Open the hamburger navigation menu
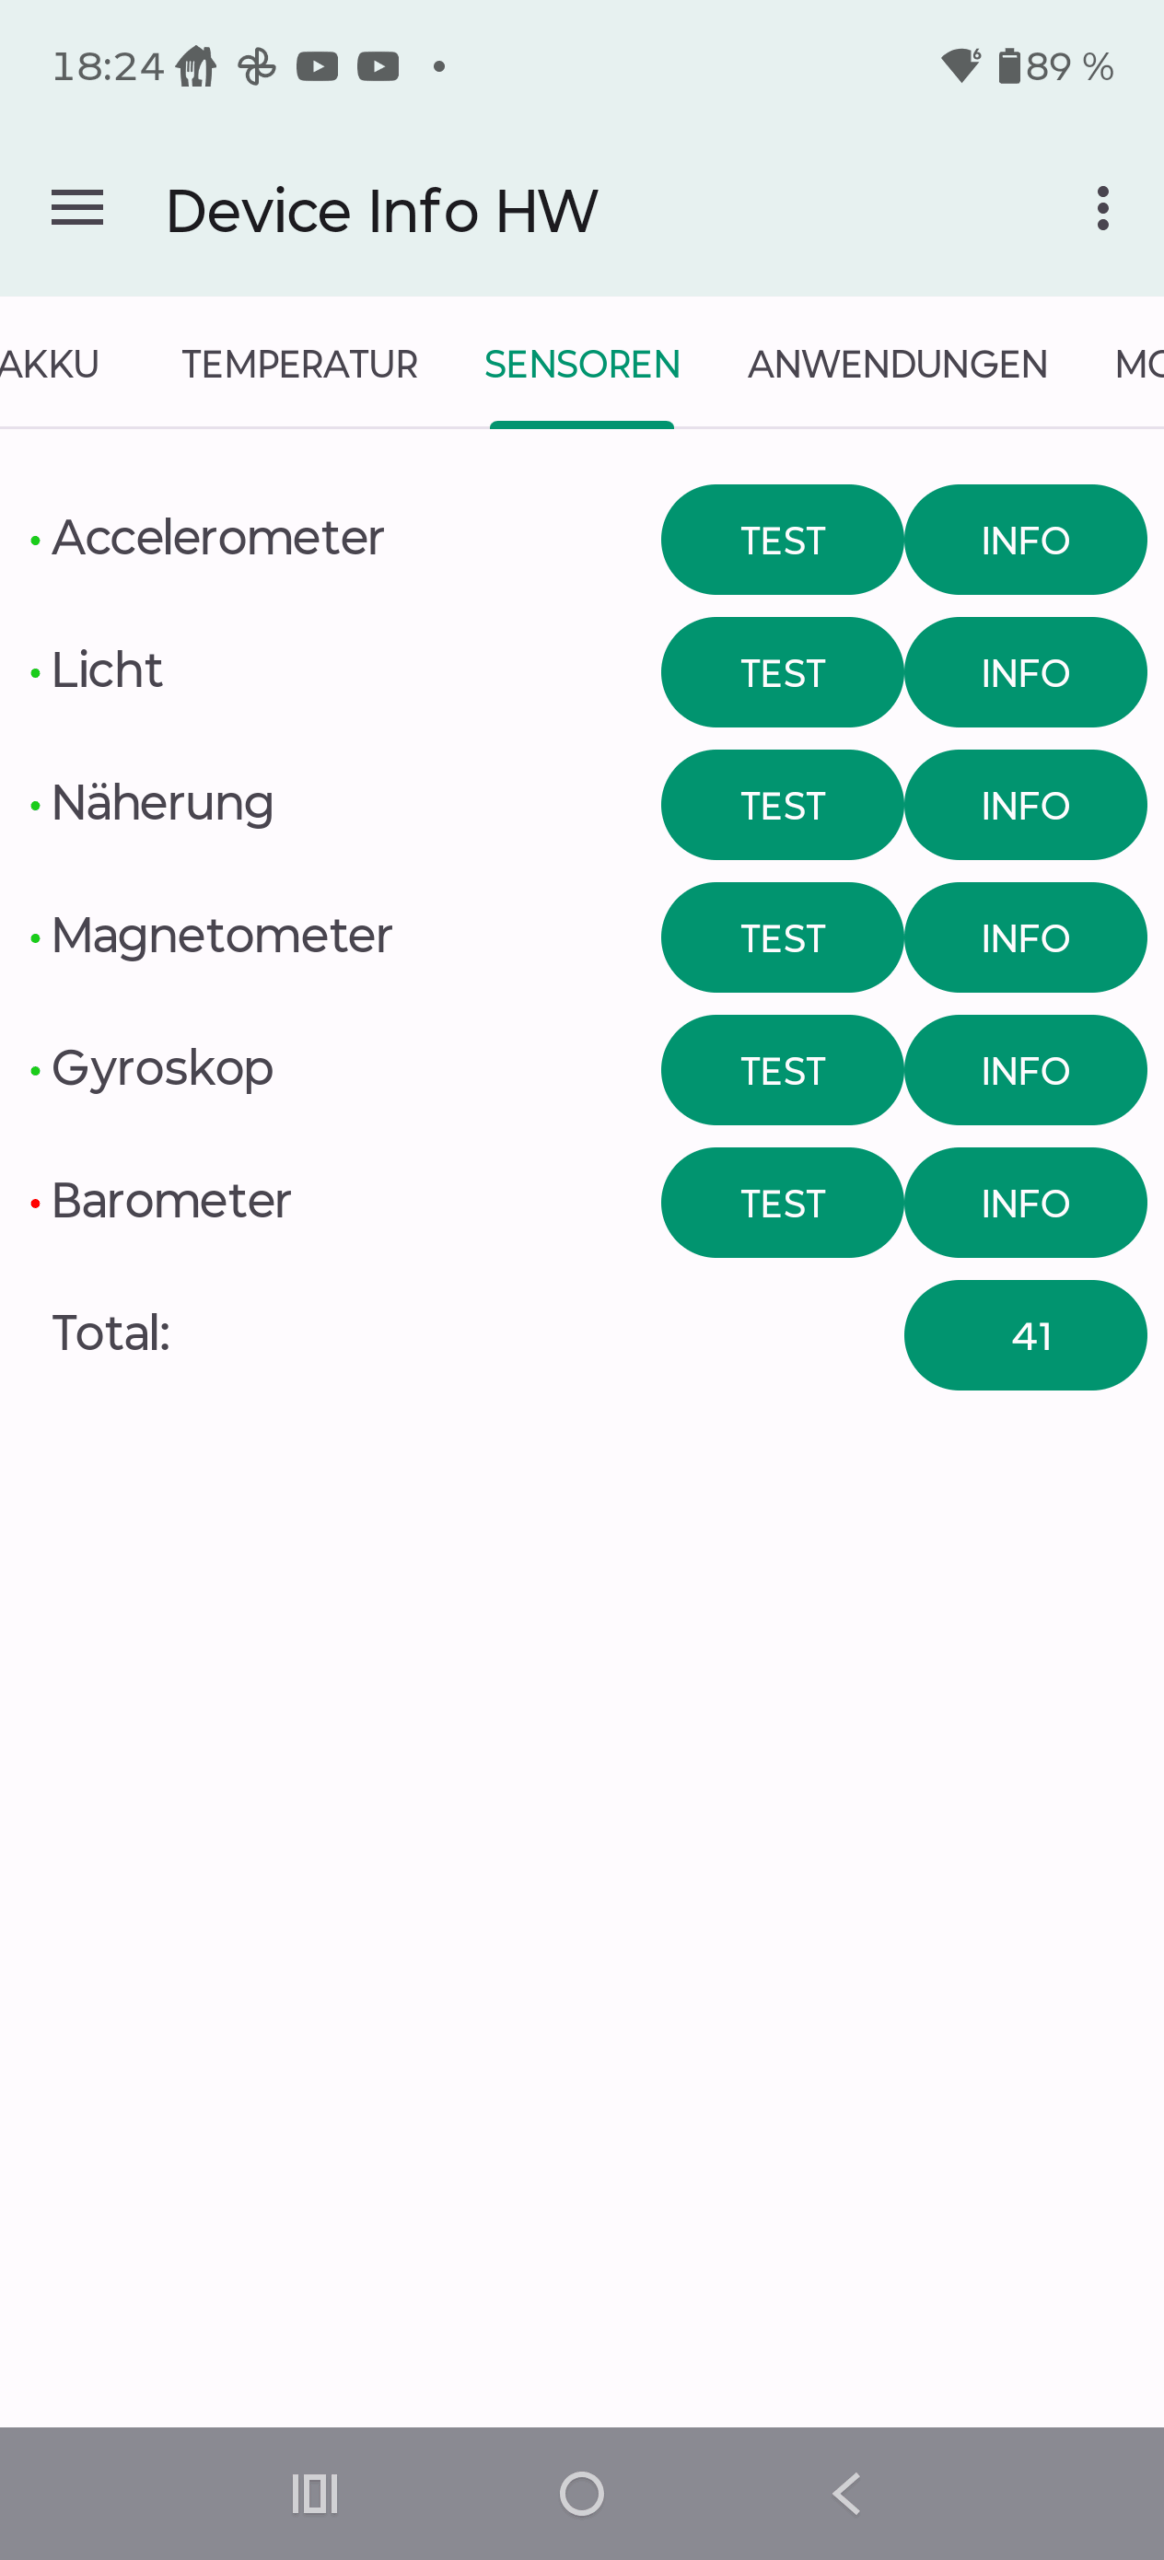The width and height of the screenshot is (1164, 2560). coord(77,208)
